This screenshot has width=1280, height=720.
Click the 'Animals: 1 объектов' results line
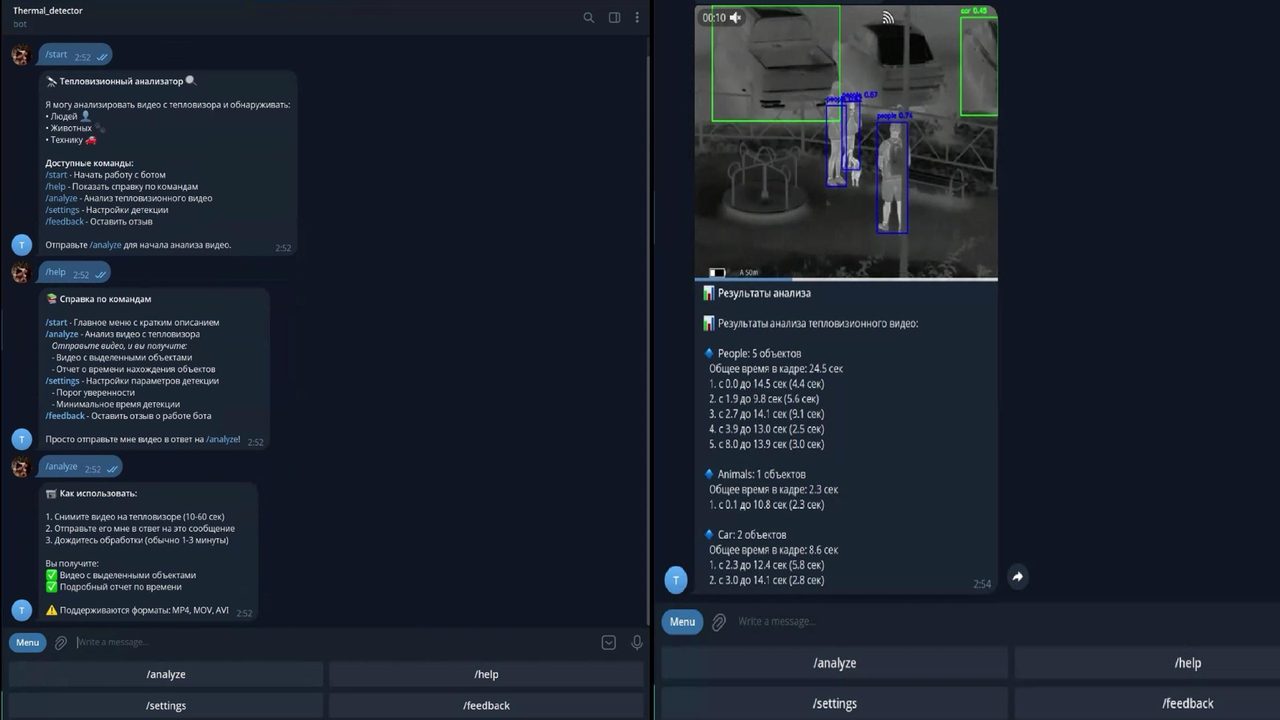[761, 475]
